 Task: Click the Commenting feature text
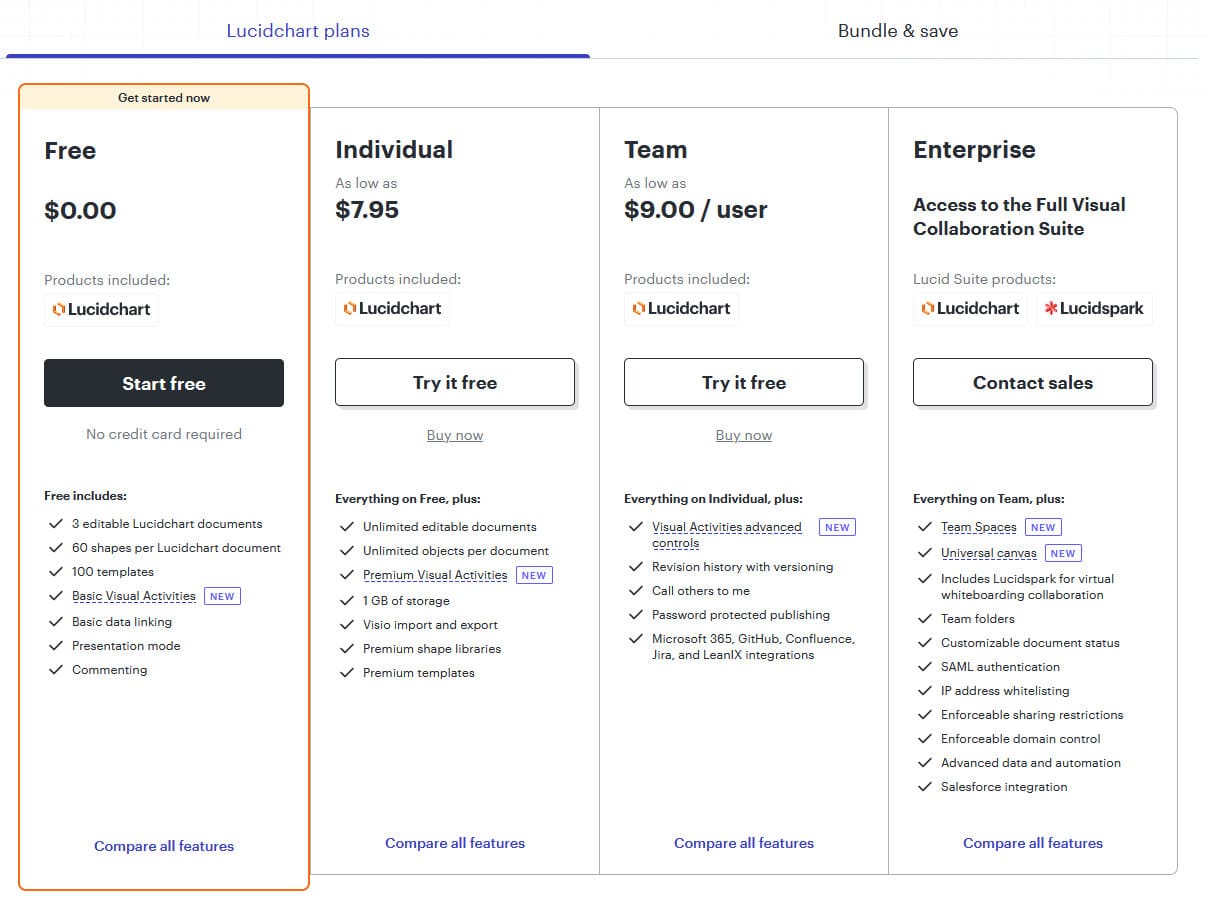click(110, 670)
